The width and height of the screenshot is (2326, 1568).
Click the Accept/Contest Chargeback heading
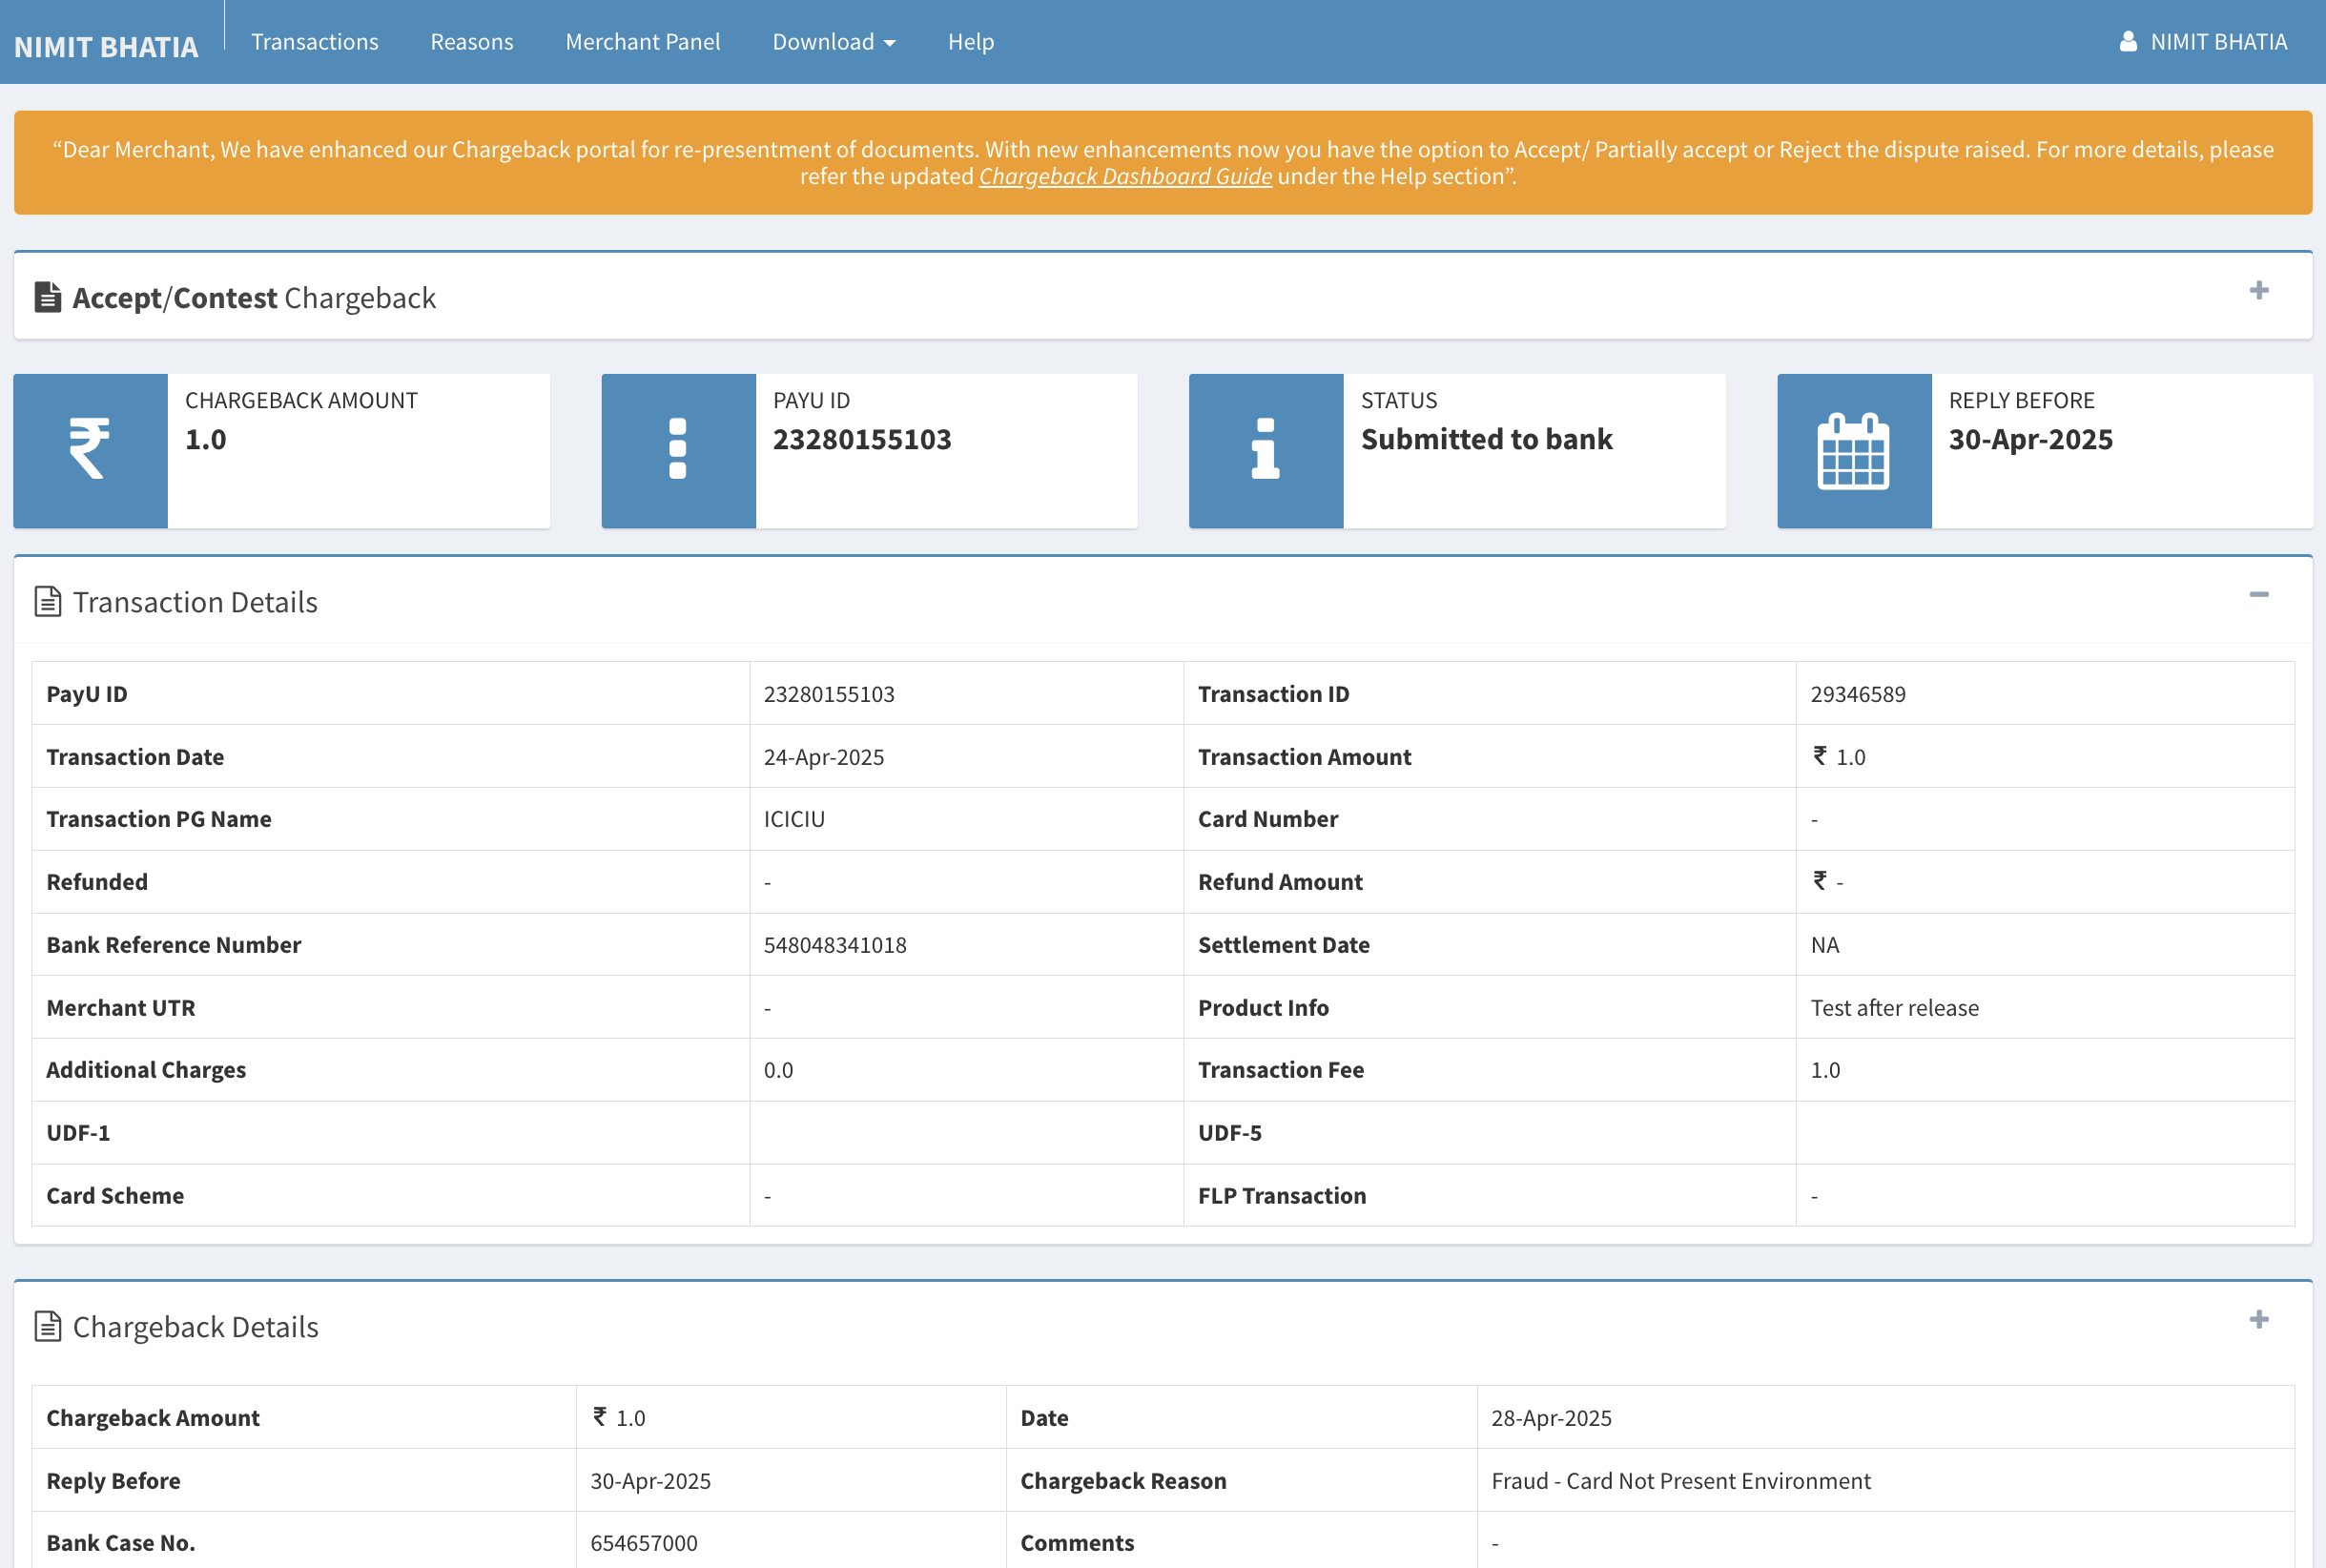pyautogui.click(x=254, y=298)
